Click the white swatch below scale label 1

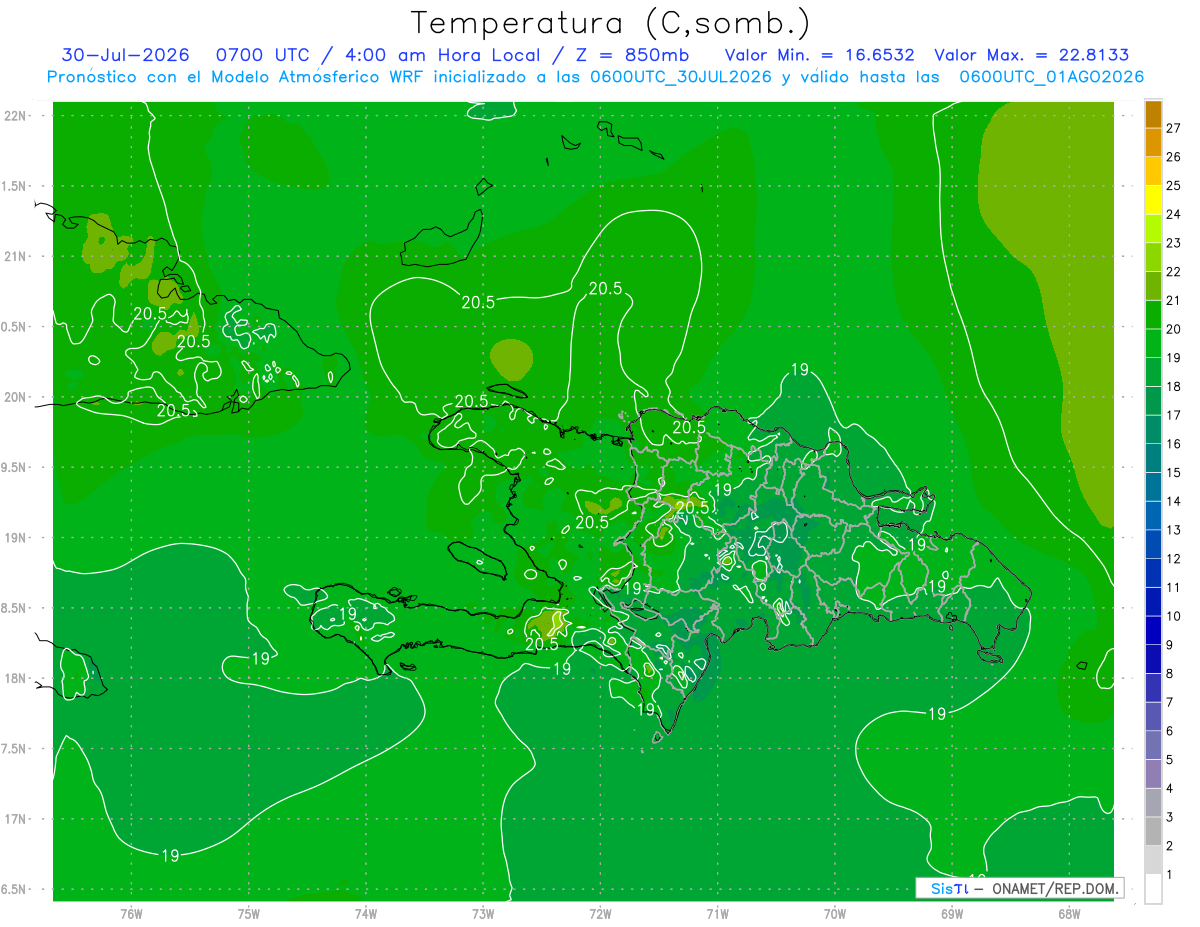click(x=1153, y=889)
